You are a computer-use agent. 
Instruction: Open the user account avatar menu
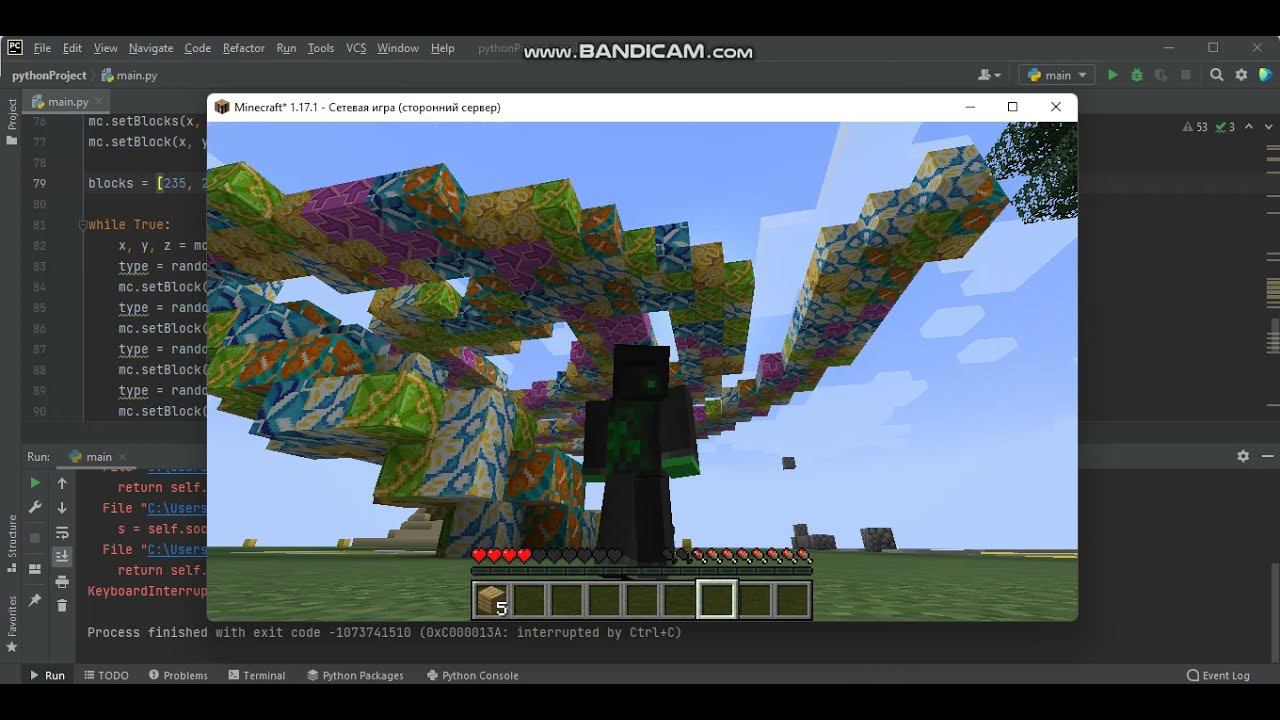(989, 75)
